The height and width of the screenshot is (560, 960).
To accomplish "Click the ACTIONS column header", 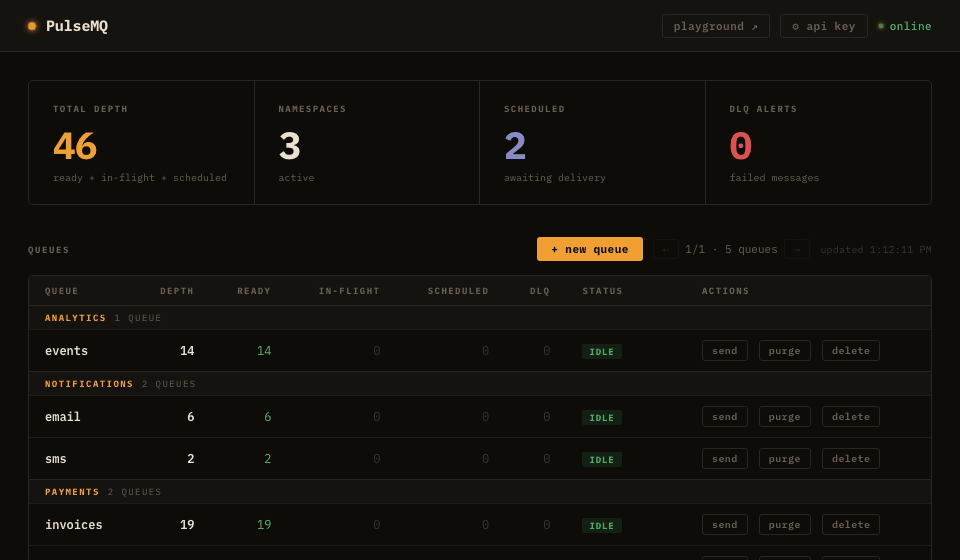I will point(726,291).
